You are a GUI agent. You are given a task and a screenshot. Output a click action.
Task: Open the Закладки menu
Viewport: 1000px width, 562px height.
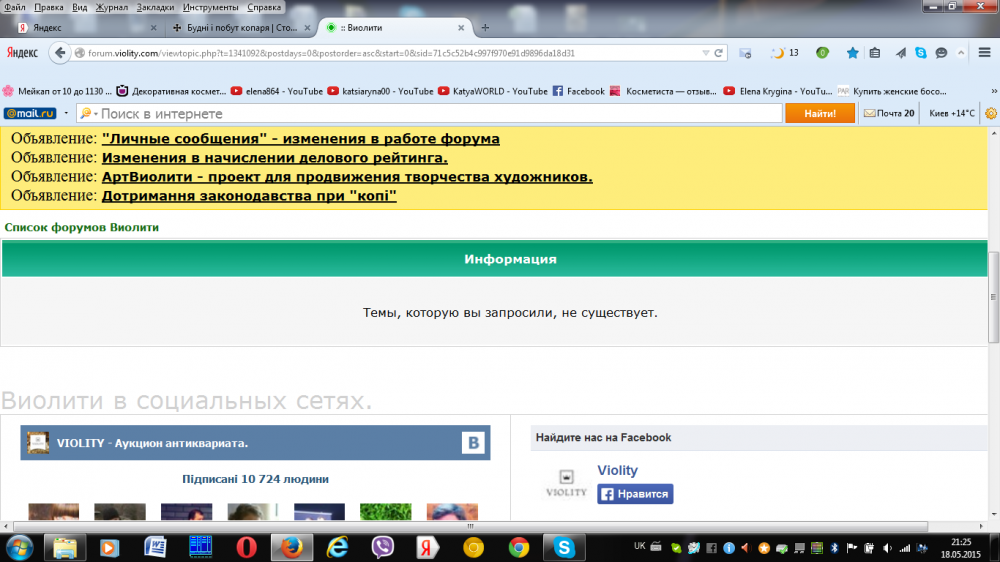pos(155,7)
